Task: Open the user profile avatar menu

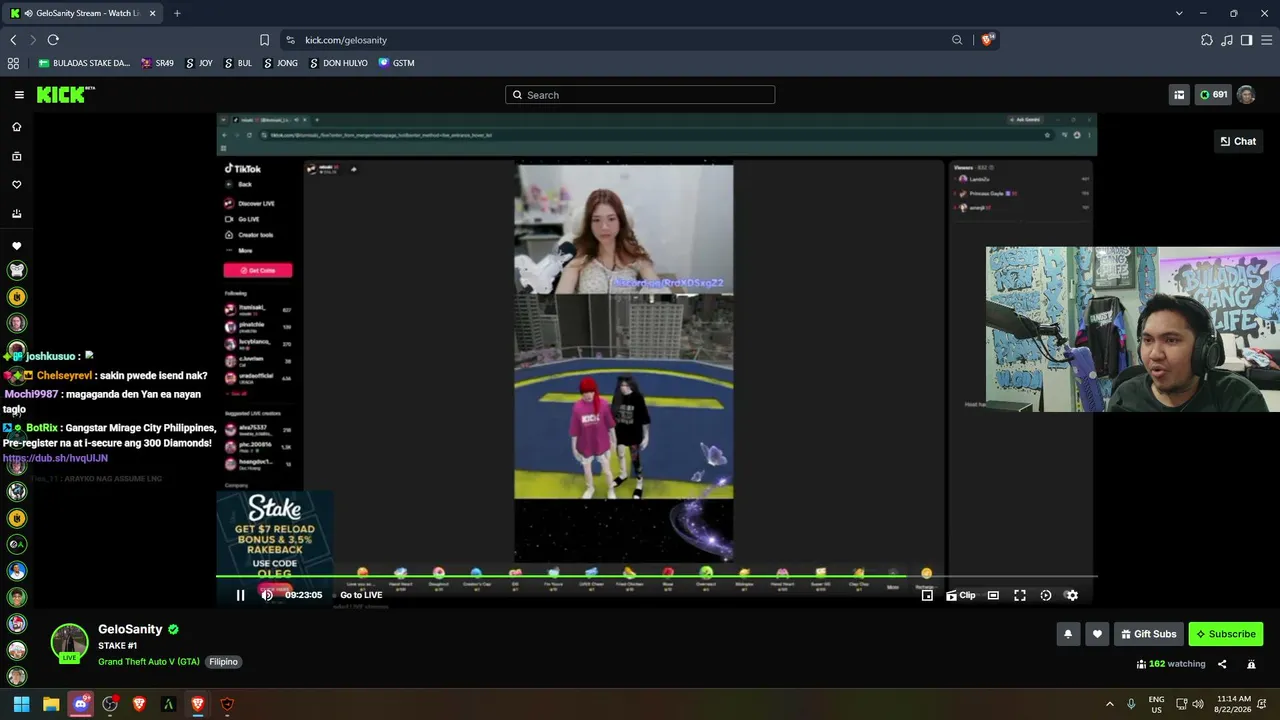Action: click(1246, 95)
